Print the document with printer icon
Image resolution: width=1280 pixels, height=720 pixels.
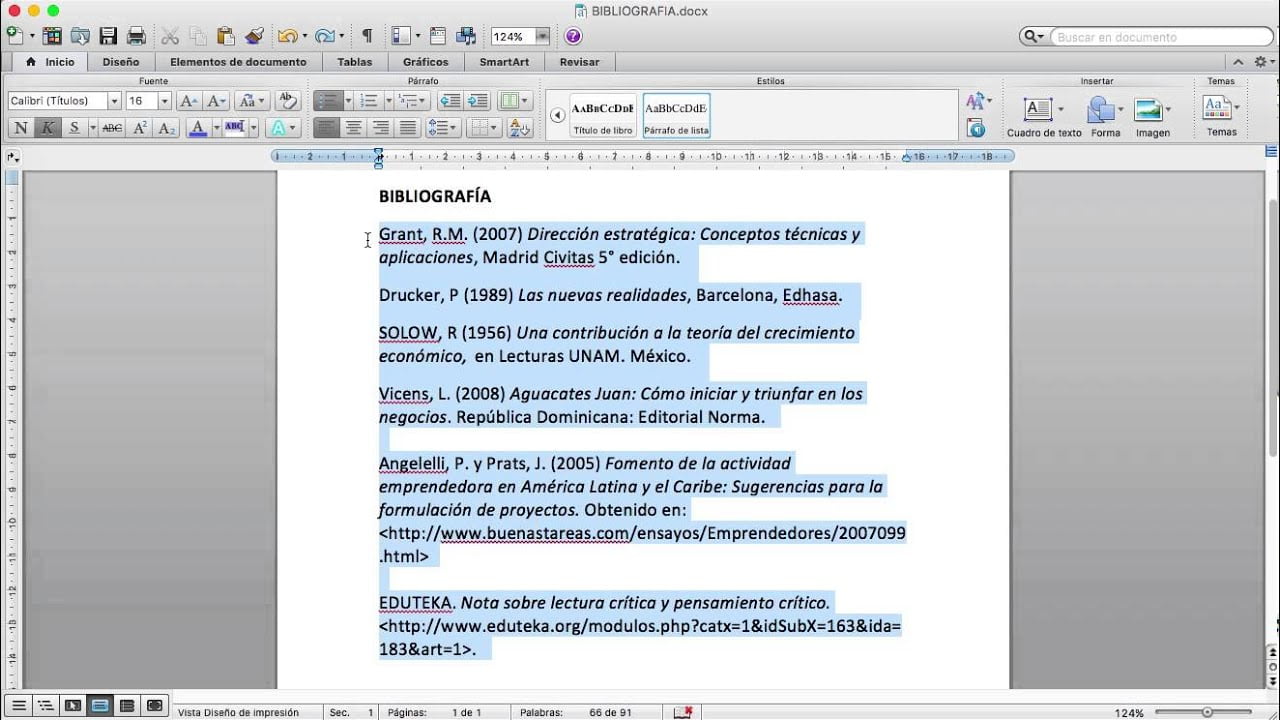click(x=136, y=36)
